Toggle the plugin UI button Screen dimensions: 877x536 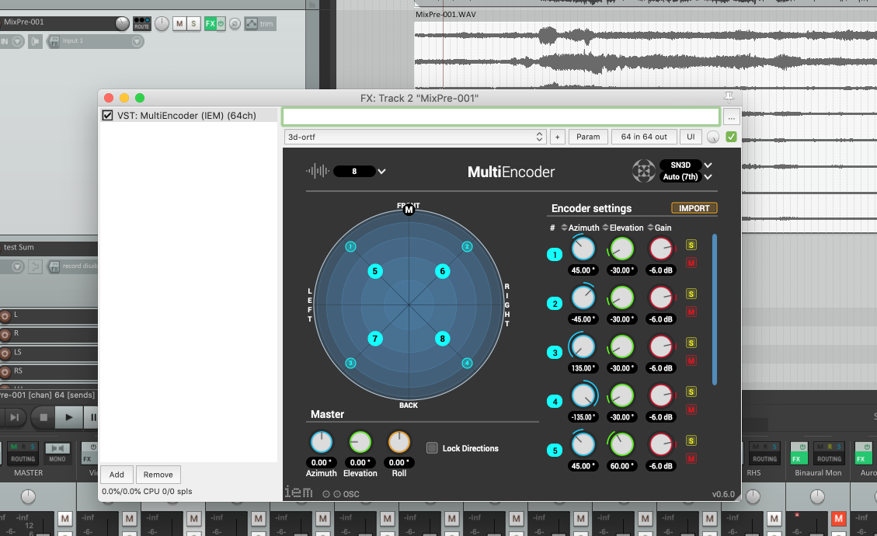[x=691, y=137]
